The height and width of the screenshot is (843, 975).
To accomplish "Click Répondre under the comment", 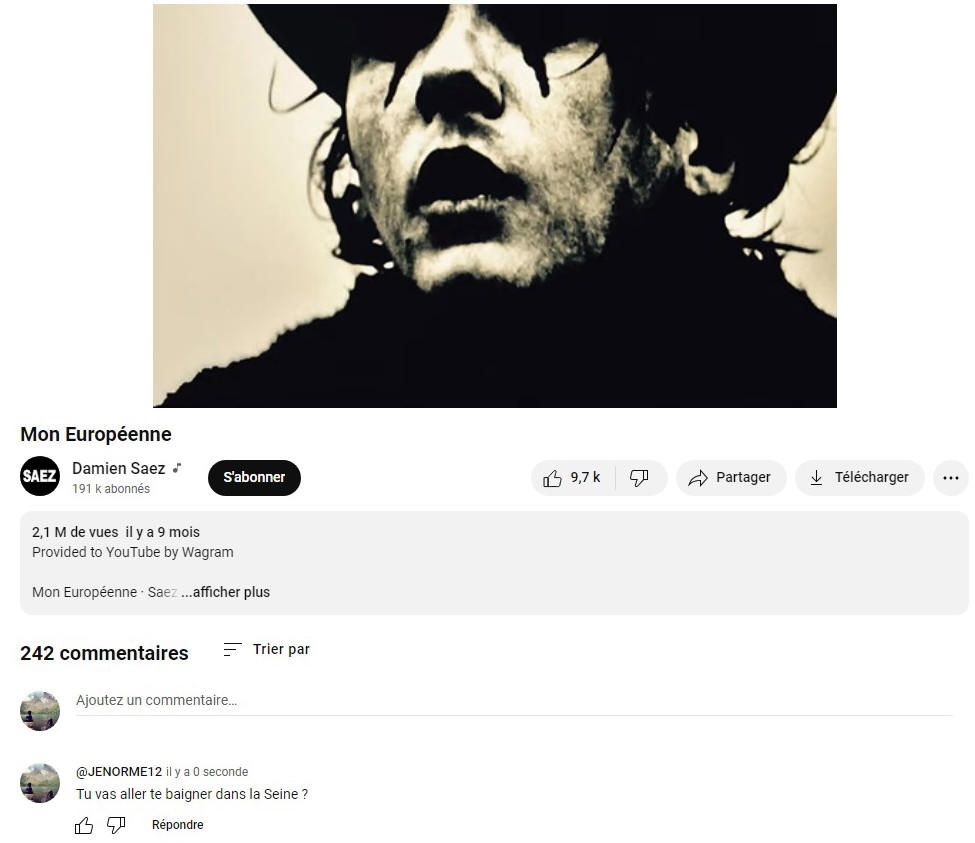I will (x=178, y=825).
